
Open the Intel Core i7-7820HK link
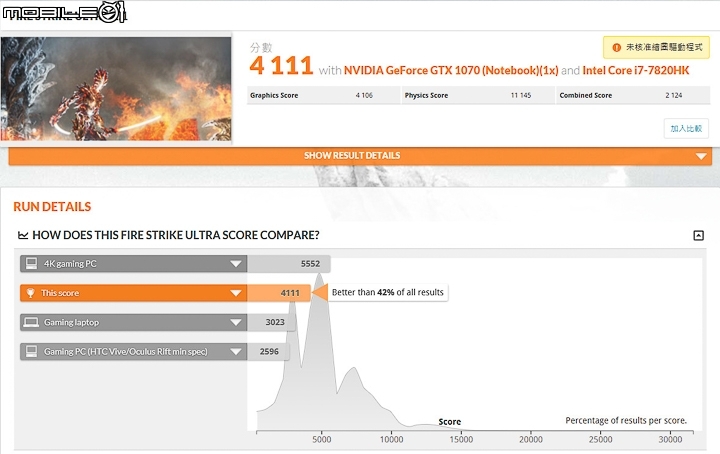[x=636, y=70]
